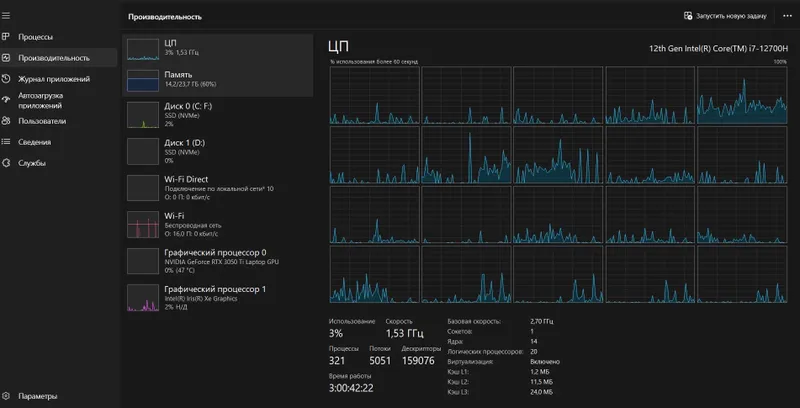Click the Службы puzzle icon
Image resolution: width=800 pixels, height=408 pixels.
pyautogui.click(x=6, y=163)
